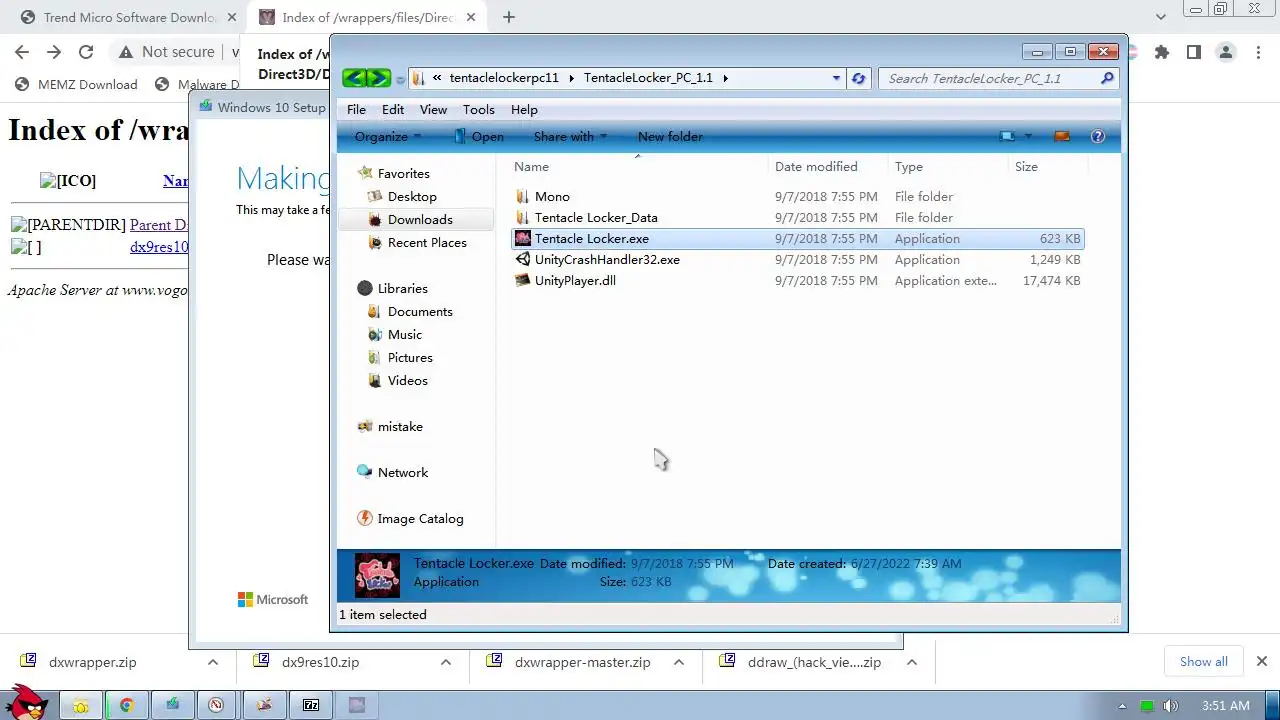Select the UnityPlayer.dll file icon

click(522, 281)
